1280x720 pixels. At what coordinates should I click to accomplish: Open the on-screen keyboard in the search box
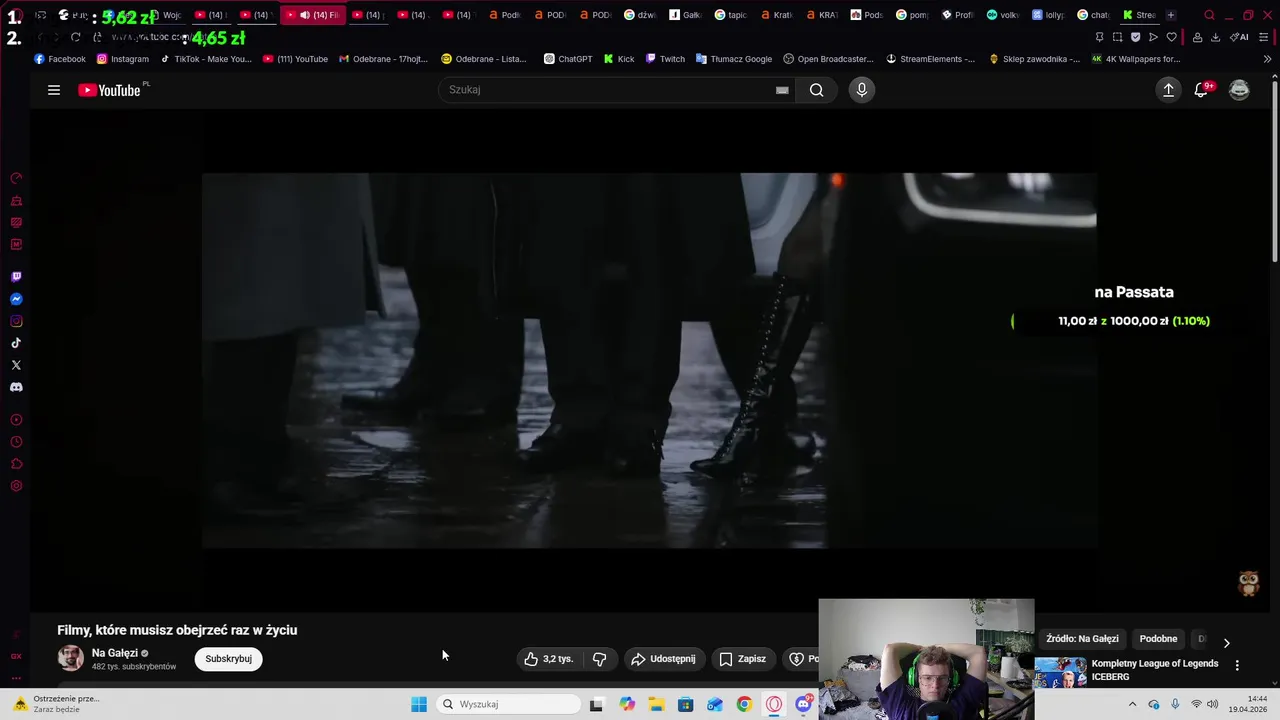tap(782, 90)
